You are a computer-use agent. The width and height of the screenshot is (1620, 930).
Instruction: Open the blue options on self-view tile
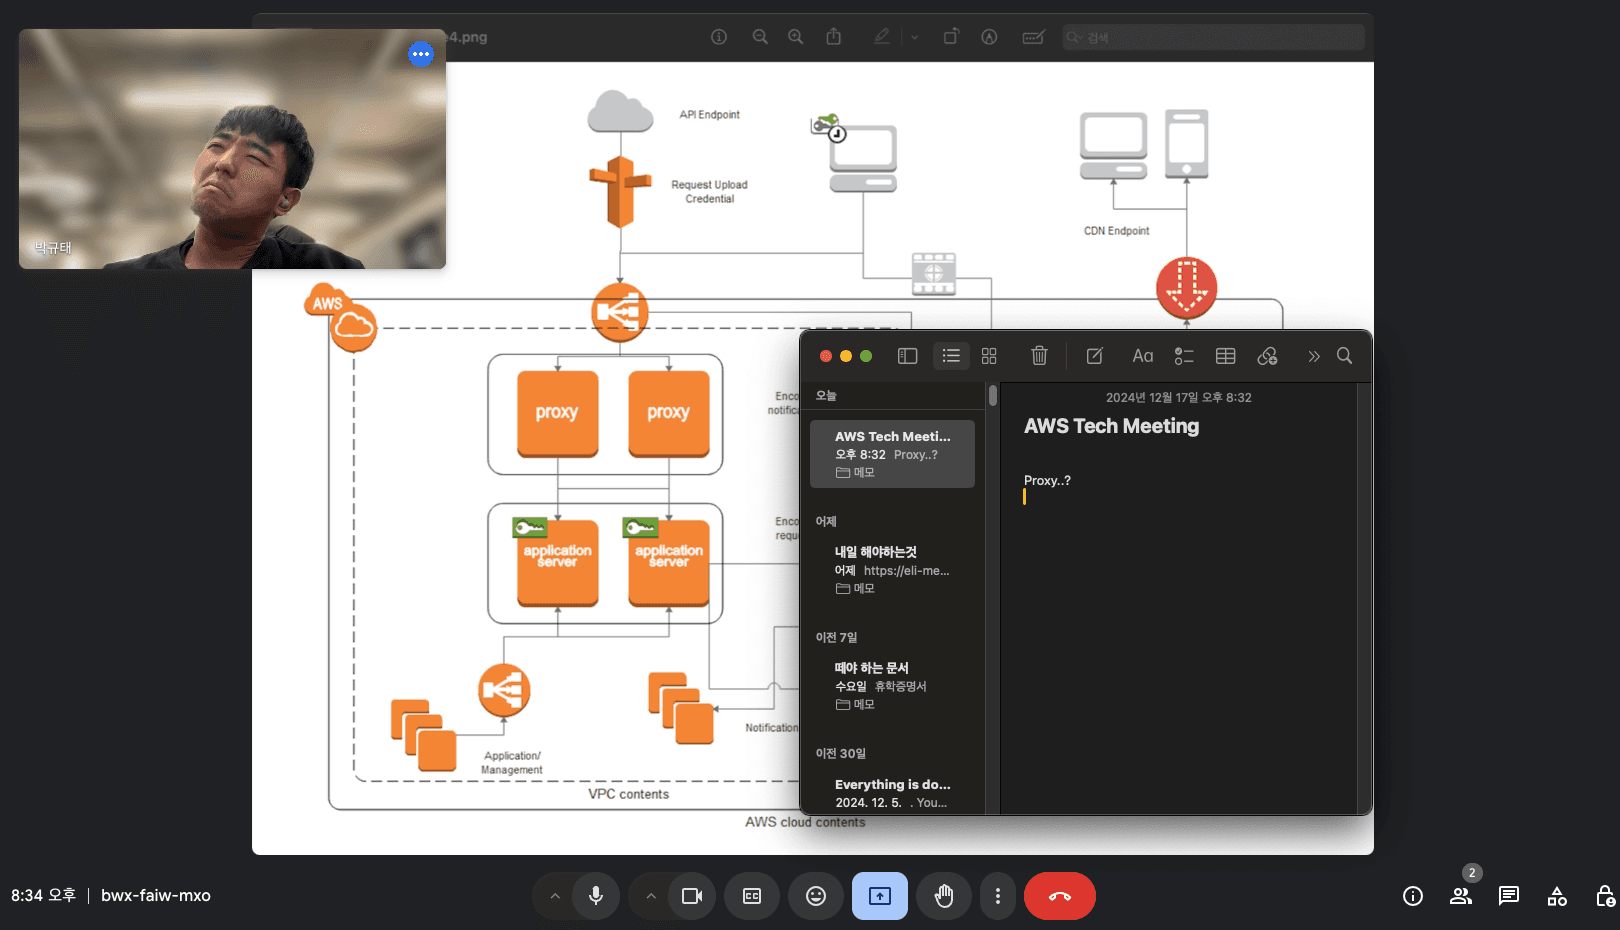point(421,54)
